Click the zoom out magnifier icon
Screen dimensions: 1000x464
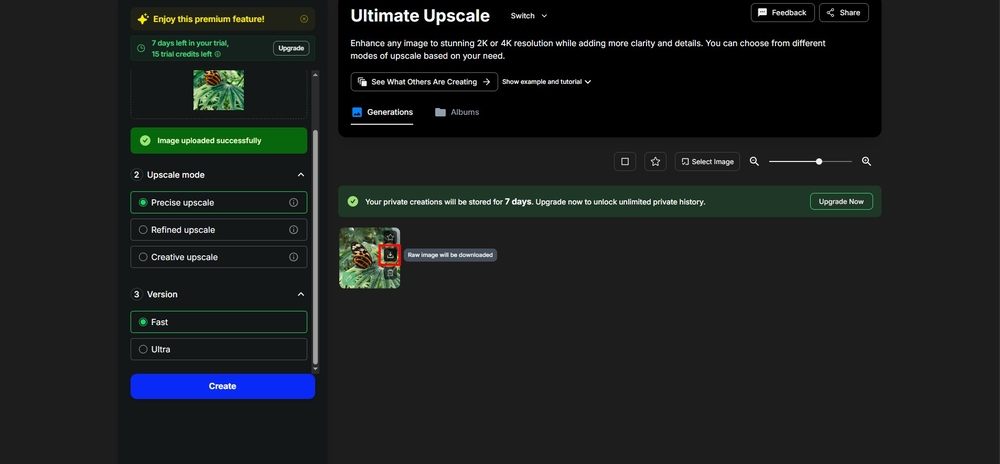tap(754, 162)
